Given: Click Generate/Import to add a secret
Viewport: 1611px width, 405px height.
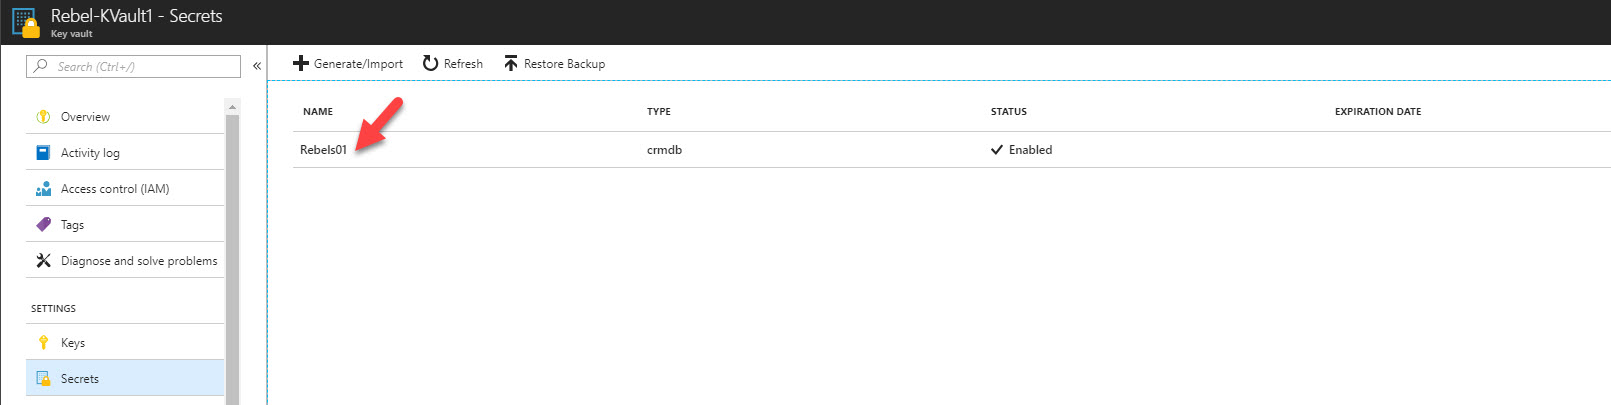Looking at the screenshot, I should pyautogui.click(x=347, y=64).
